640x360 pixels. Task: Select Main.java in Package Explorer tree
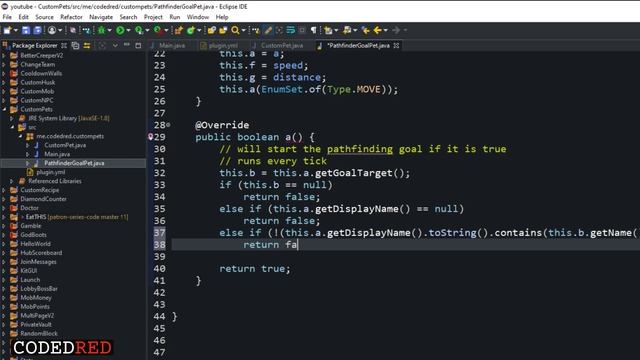[57, 154]
